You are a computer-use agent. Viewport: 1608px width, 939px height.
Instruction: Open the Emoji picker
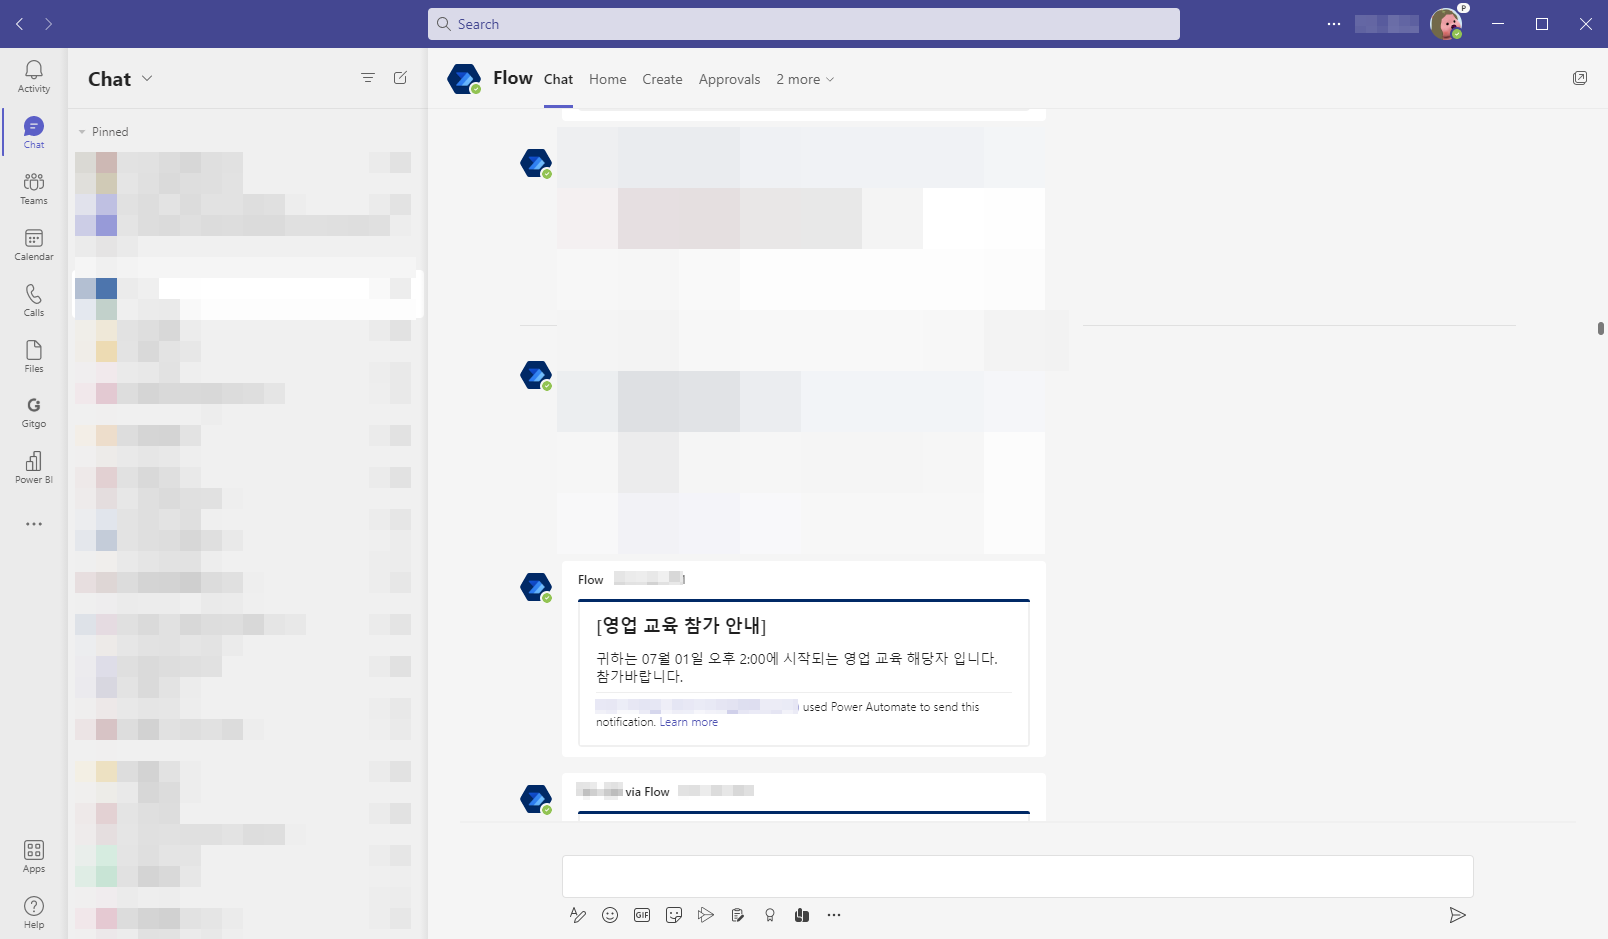pos(610,915)
